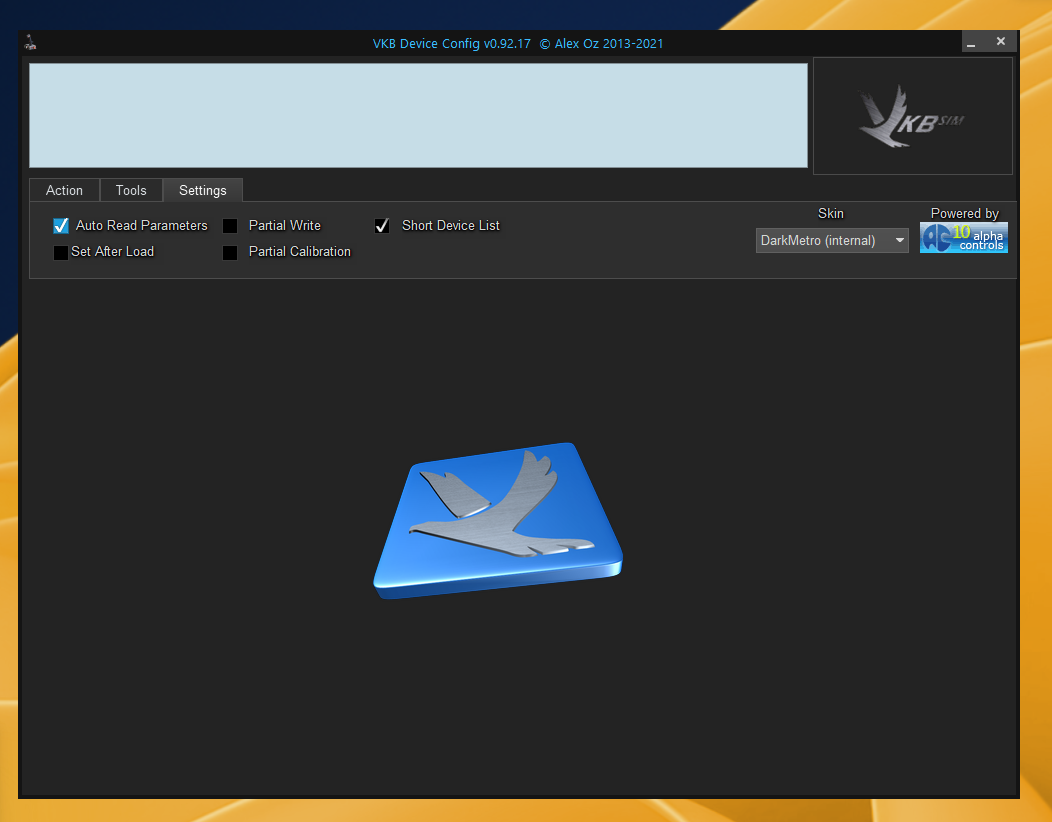Tick the Partial Calibration checkbox

pyautogui.click(x=230, y=252)
